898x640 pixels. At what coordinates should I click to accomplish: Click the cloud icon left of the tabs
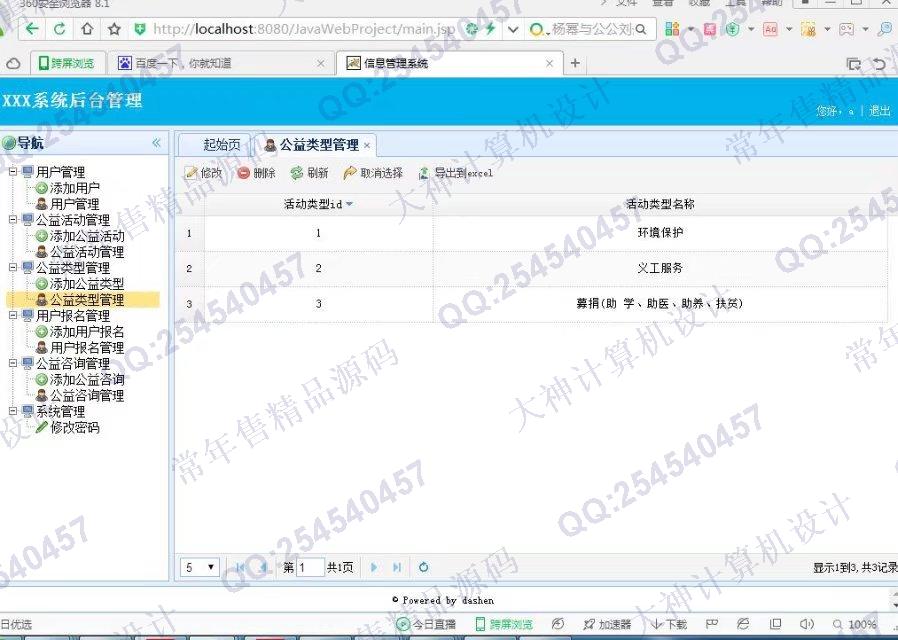13,64
